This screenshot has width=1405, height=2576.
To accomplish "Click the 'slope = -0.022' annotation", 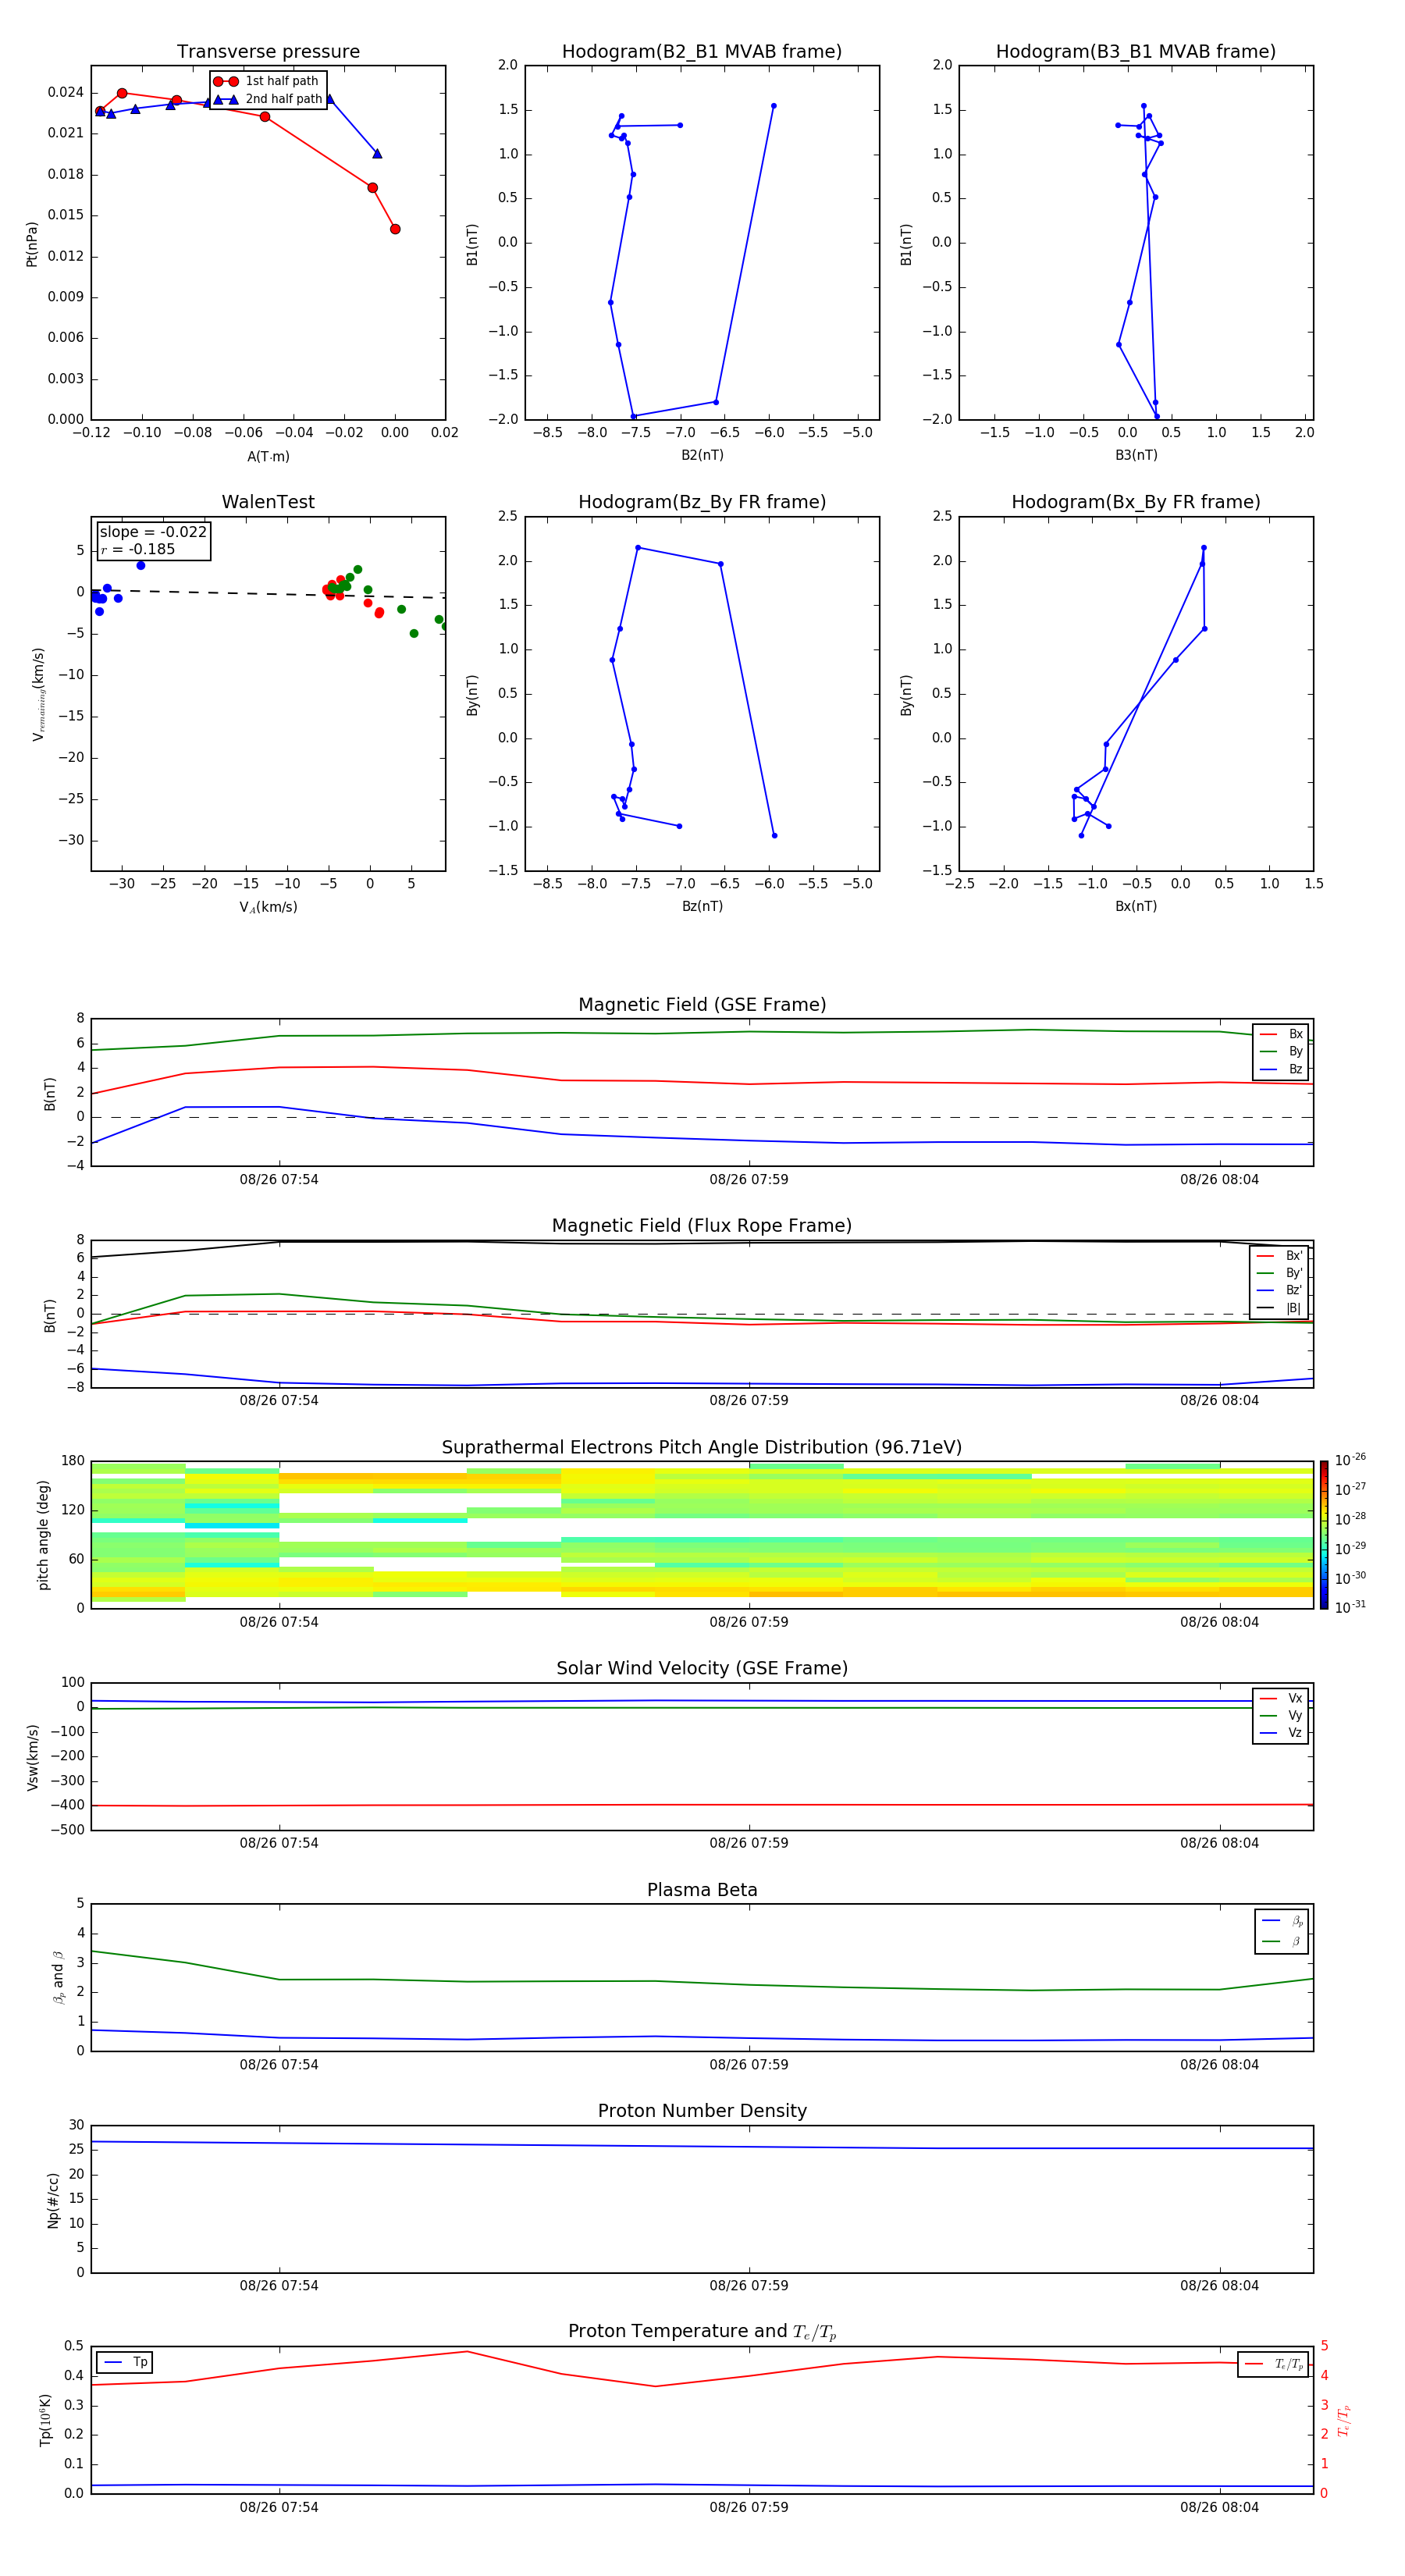I will pyautogui.click(x=153, y=532).
